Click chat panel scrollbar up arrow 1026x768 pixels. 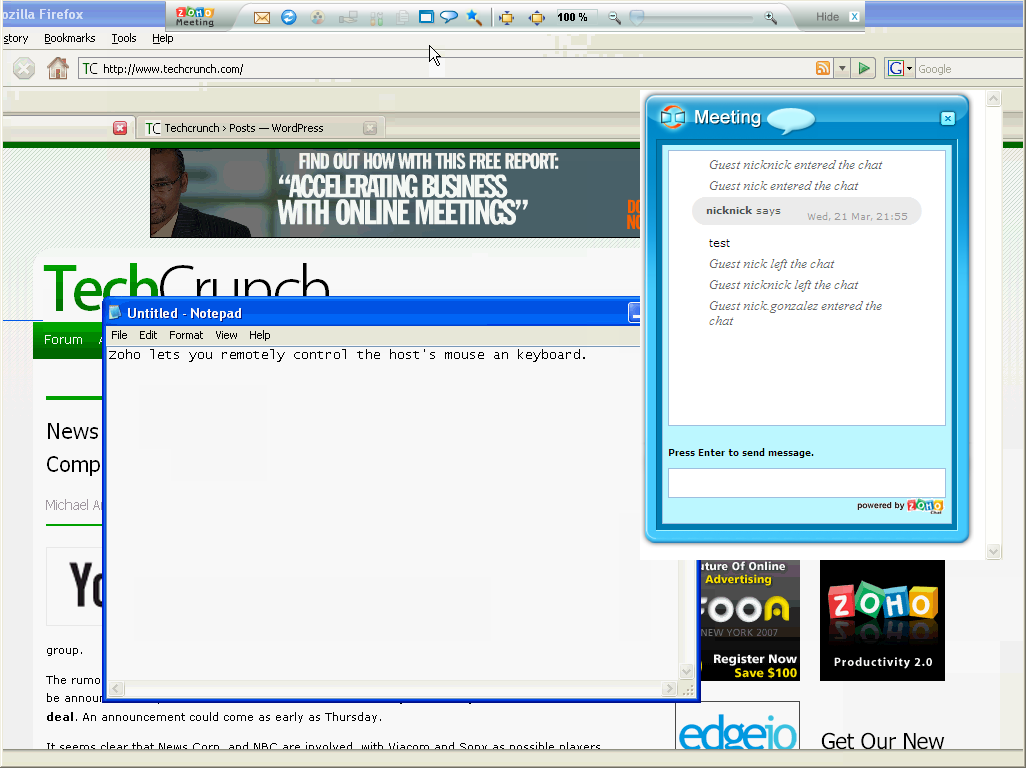993,99
